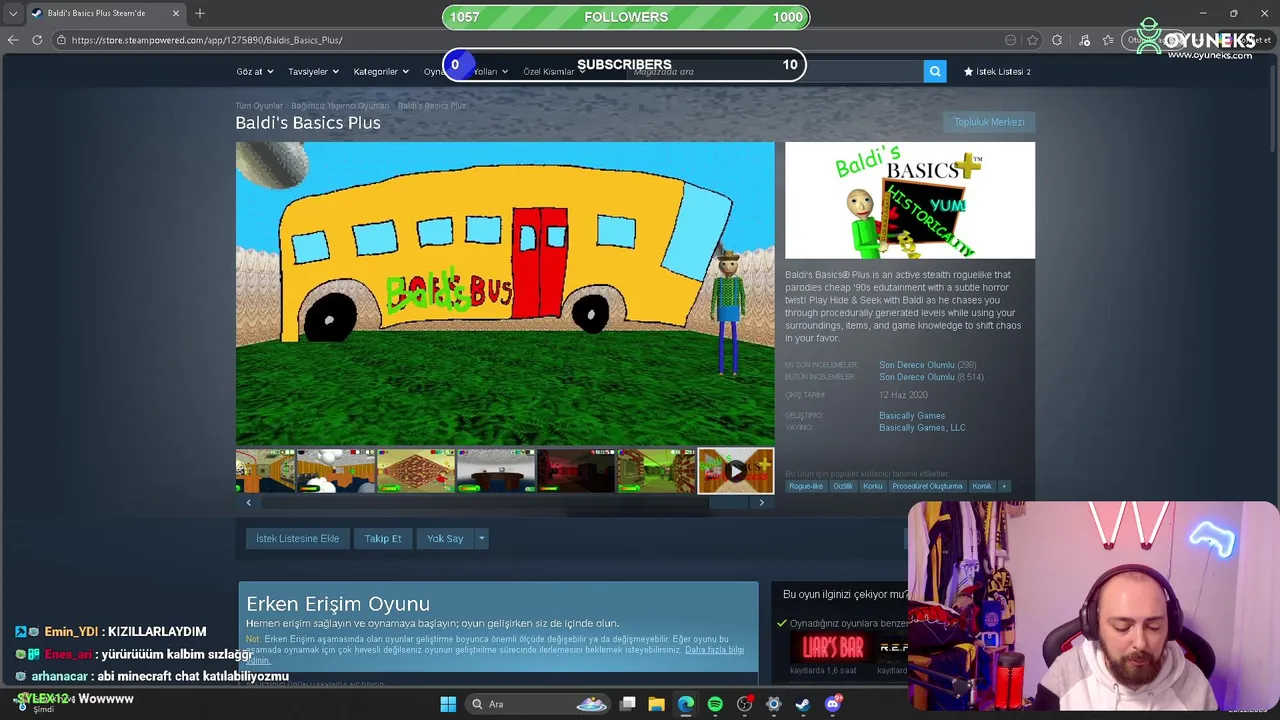
Task: Open Steam client from taskbar
Action: [802, 704]
